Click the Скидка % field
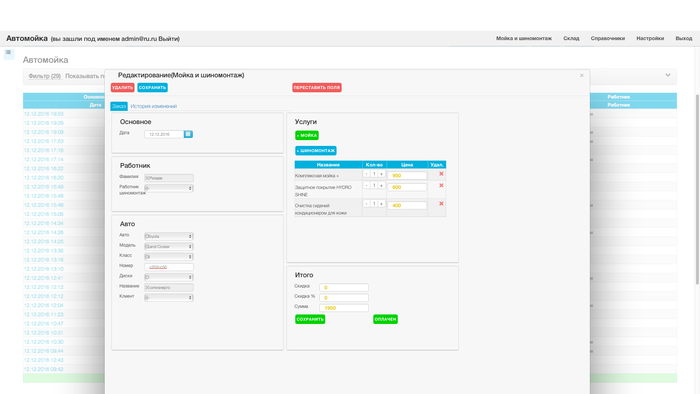 click(344, 298)
